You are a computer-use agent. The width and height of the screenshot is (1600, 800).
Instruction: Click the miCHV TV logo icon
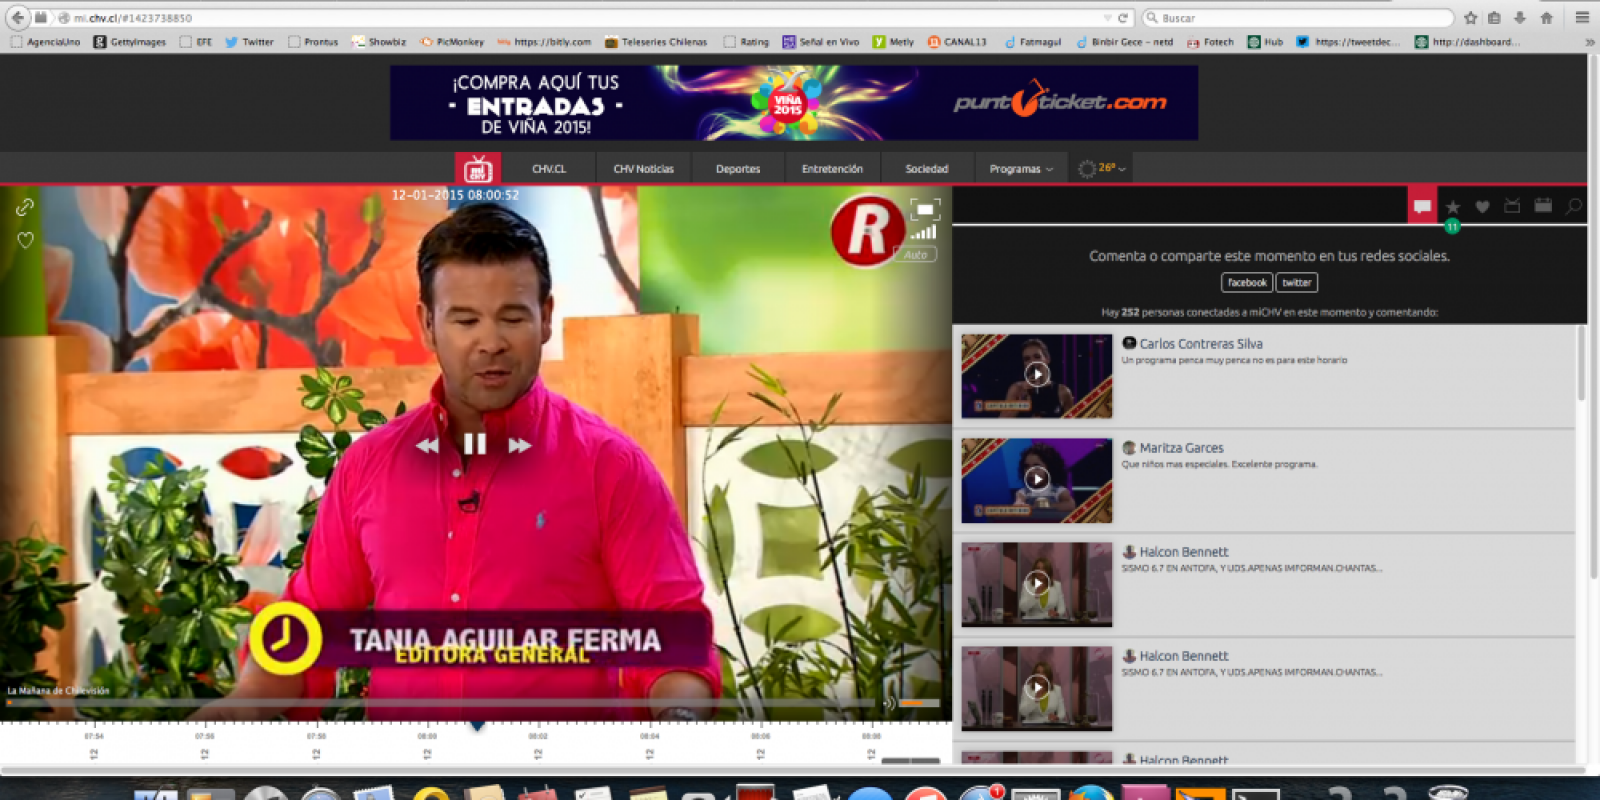(x=478, y=168)
